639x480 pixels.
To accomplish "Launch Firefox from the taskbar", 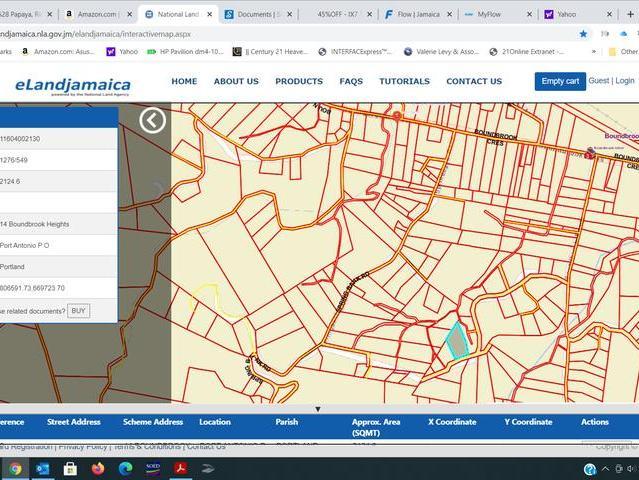I will pyautogui.click(x=98, y=468).
